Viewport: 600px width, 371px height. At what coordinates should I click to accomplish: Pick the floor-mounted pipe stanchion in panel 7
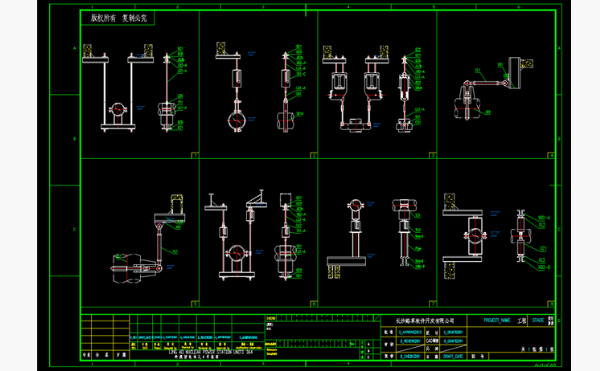pos(347,238)
